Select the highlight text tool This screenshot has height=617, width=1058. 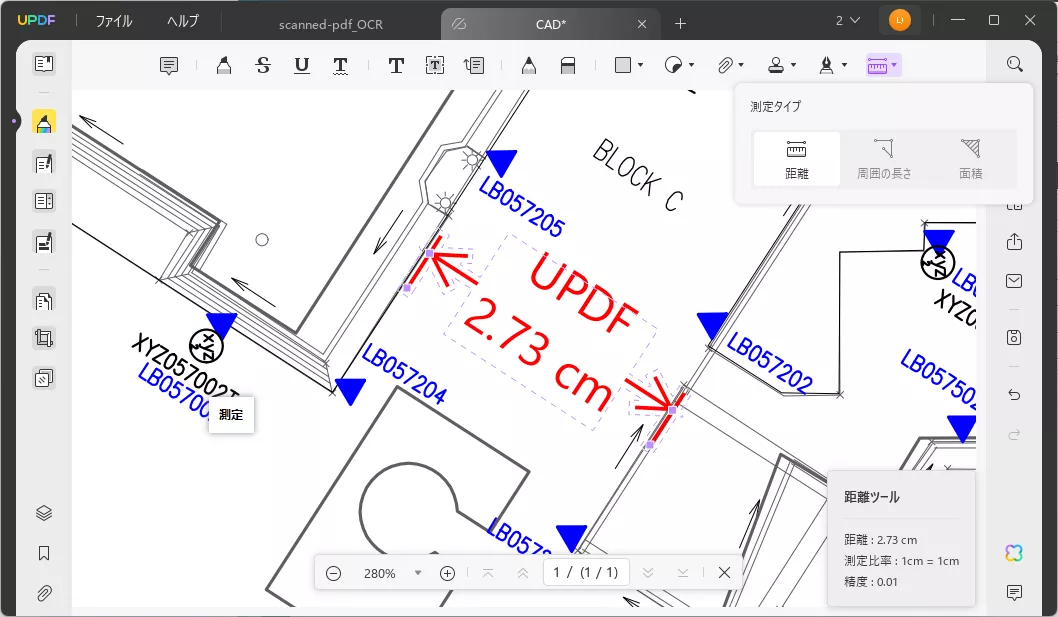[x=224, y=65]
